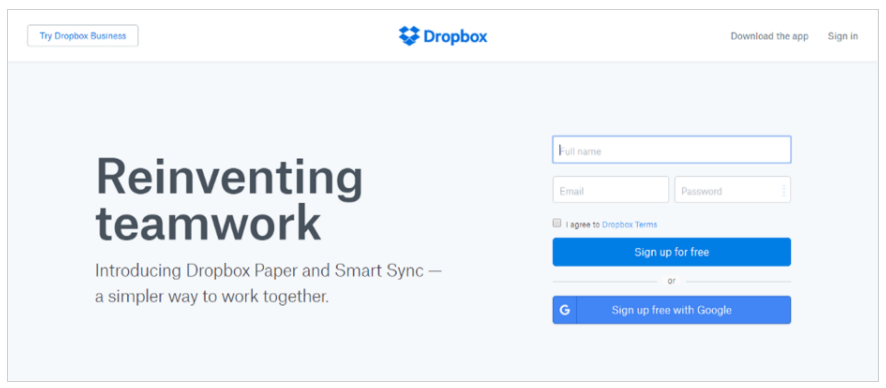Click the Google G icon
This screenshot has height=388, width=886.
click(x=564, y=310)
